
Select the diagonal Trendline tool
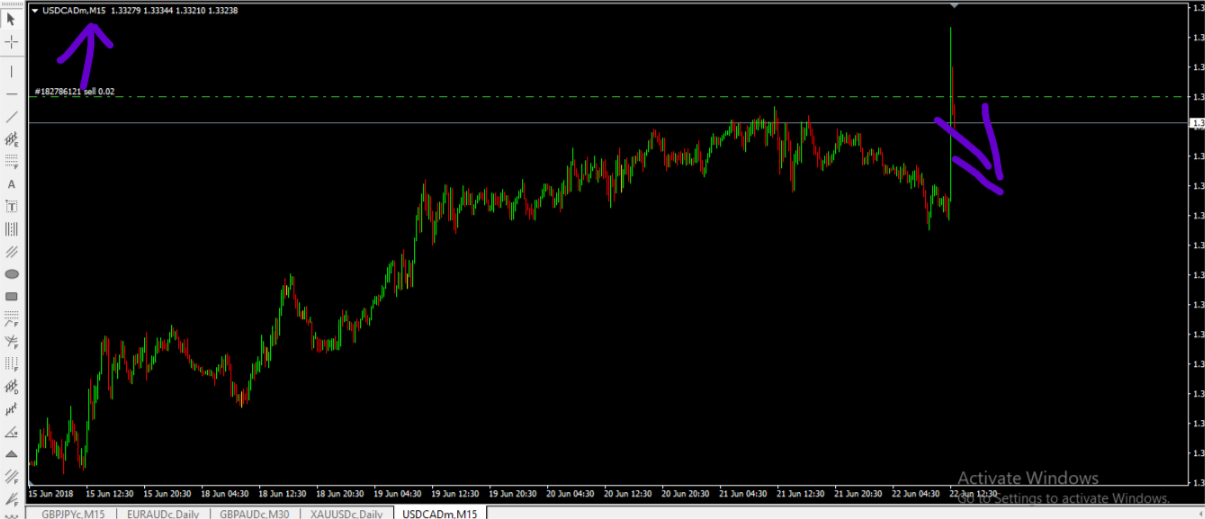pos(12,117)
